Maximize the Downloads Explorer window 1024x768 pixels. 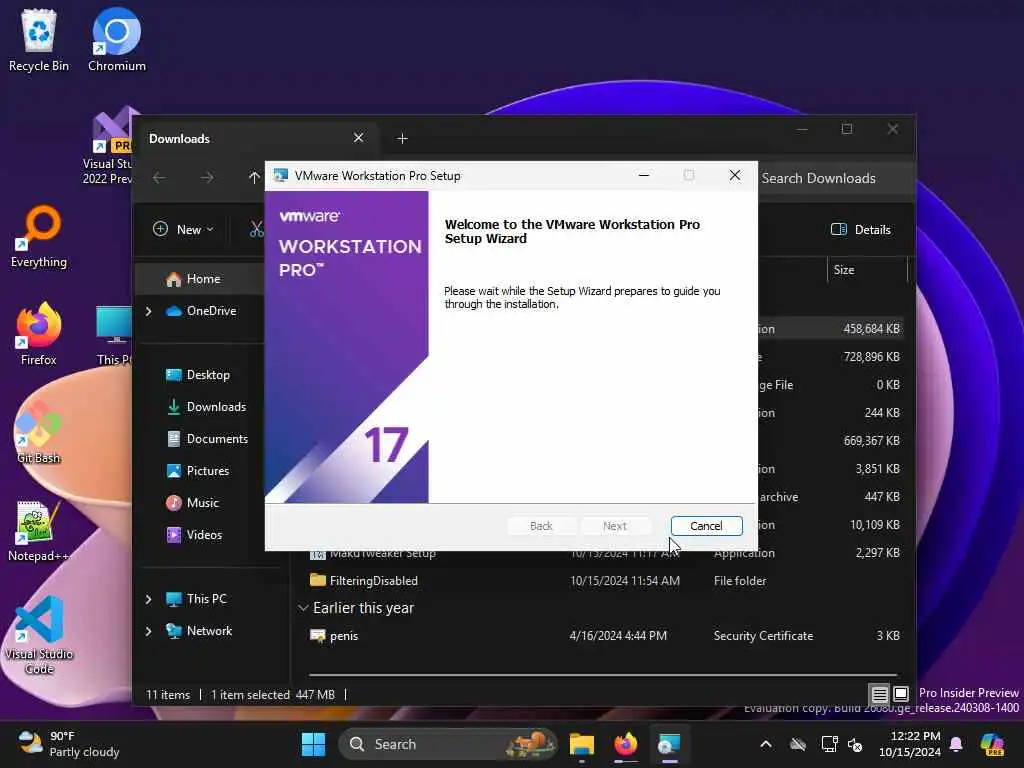(847, 129)
